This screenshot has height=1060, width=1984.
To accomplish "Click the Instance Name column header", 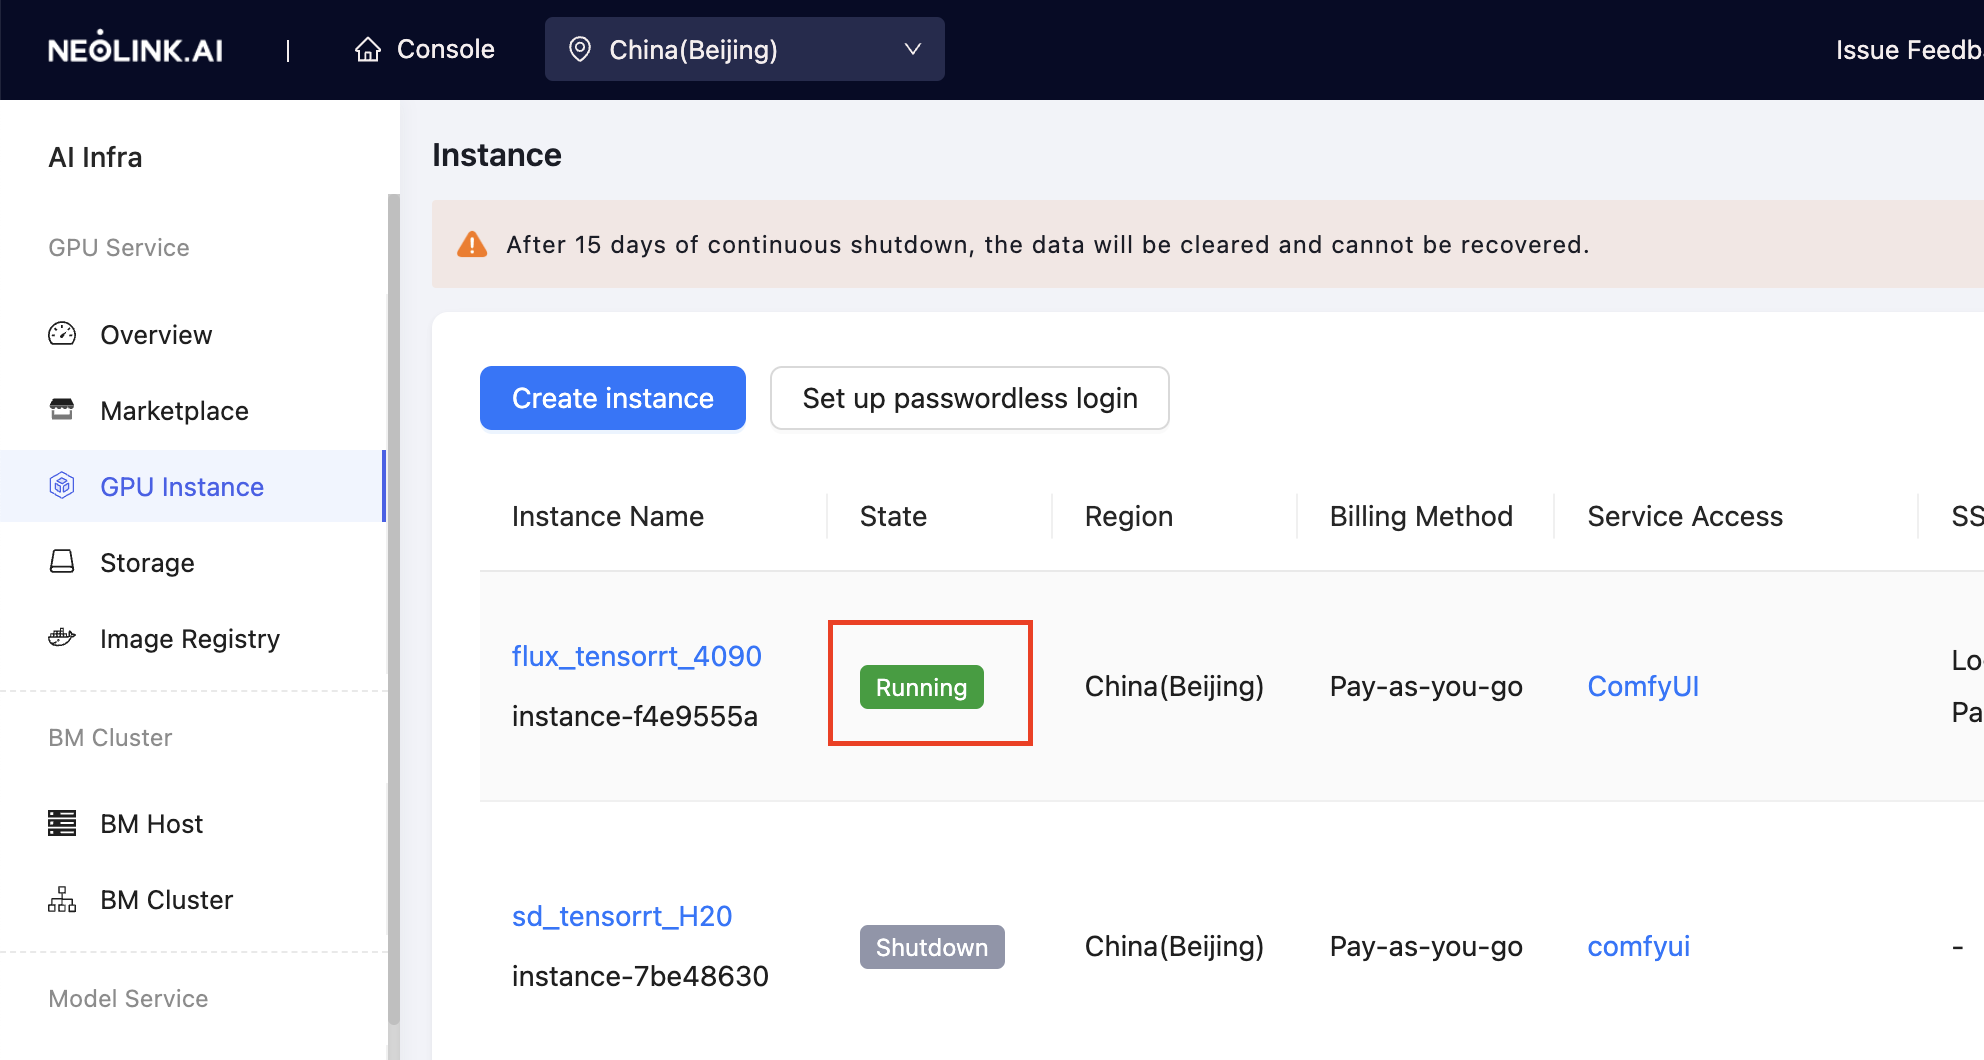I will [608, 516].
